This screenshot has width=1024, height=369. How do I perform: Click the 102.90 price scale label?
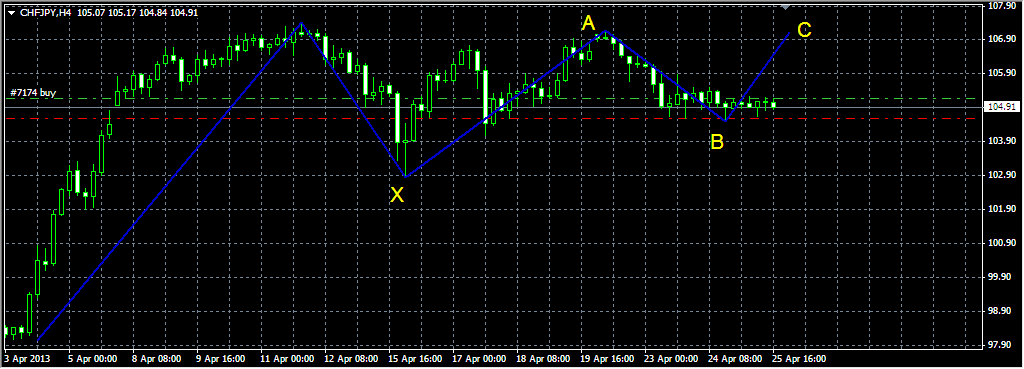(x=1001, y=175)
